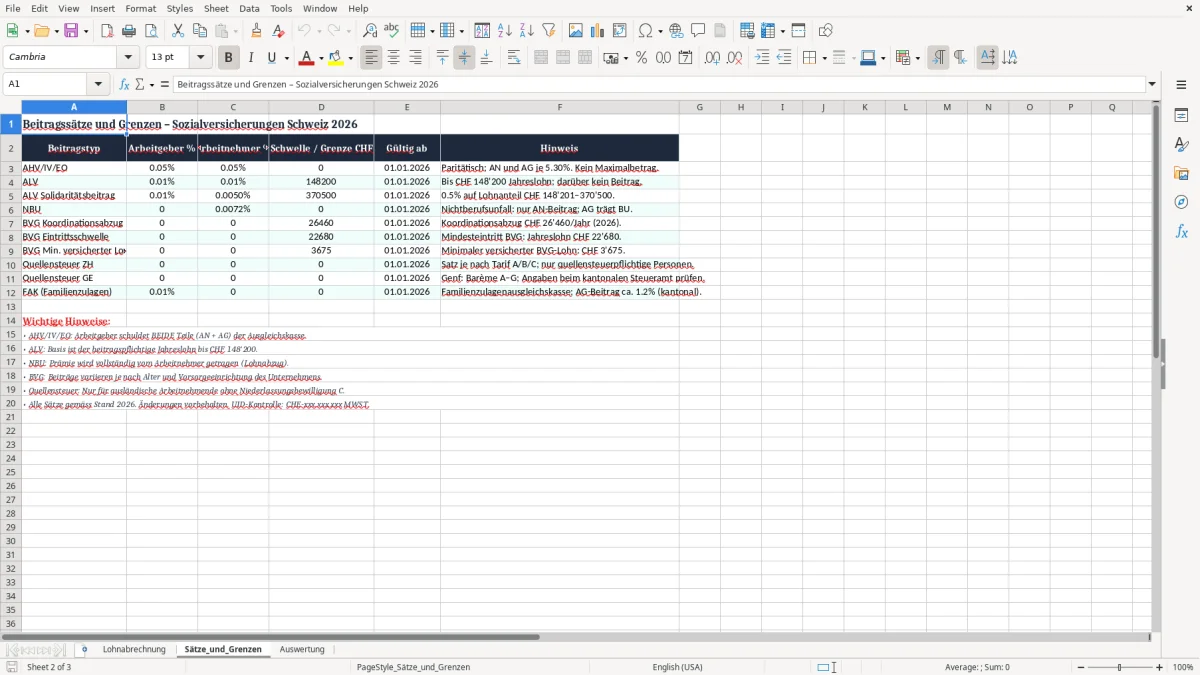Run the spelling check
Image resolution: width=1200 pixels, height=675 pixels.
point(391,31)
